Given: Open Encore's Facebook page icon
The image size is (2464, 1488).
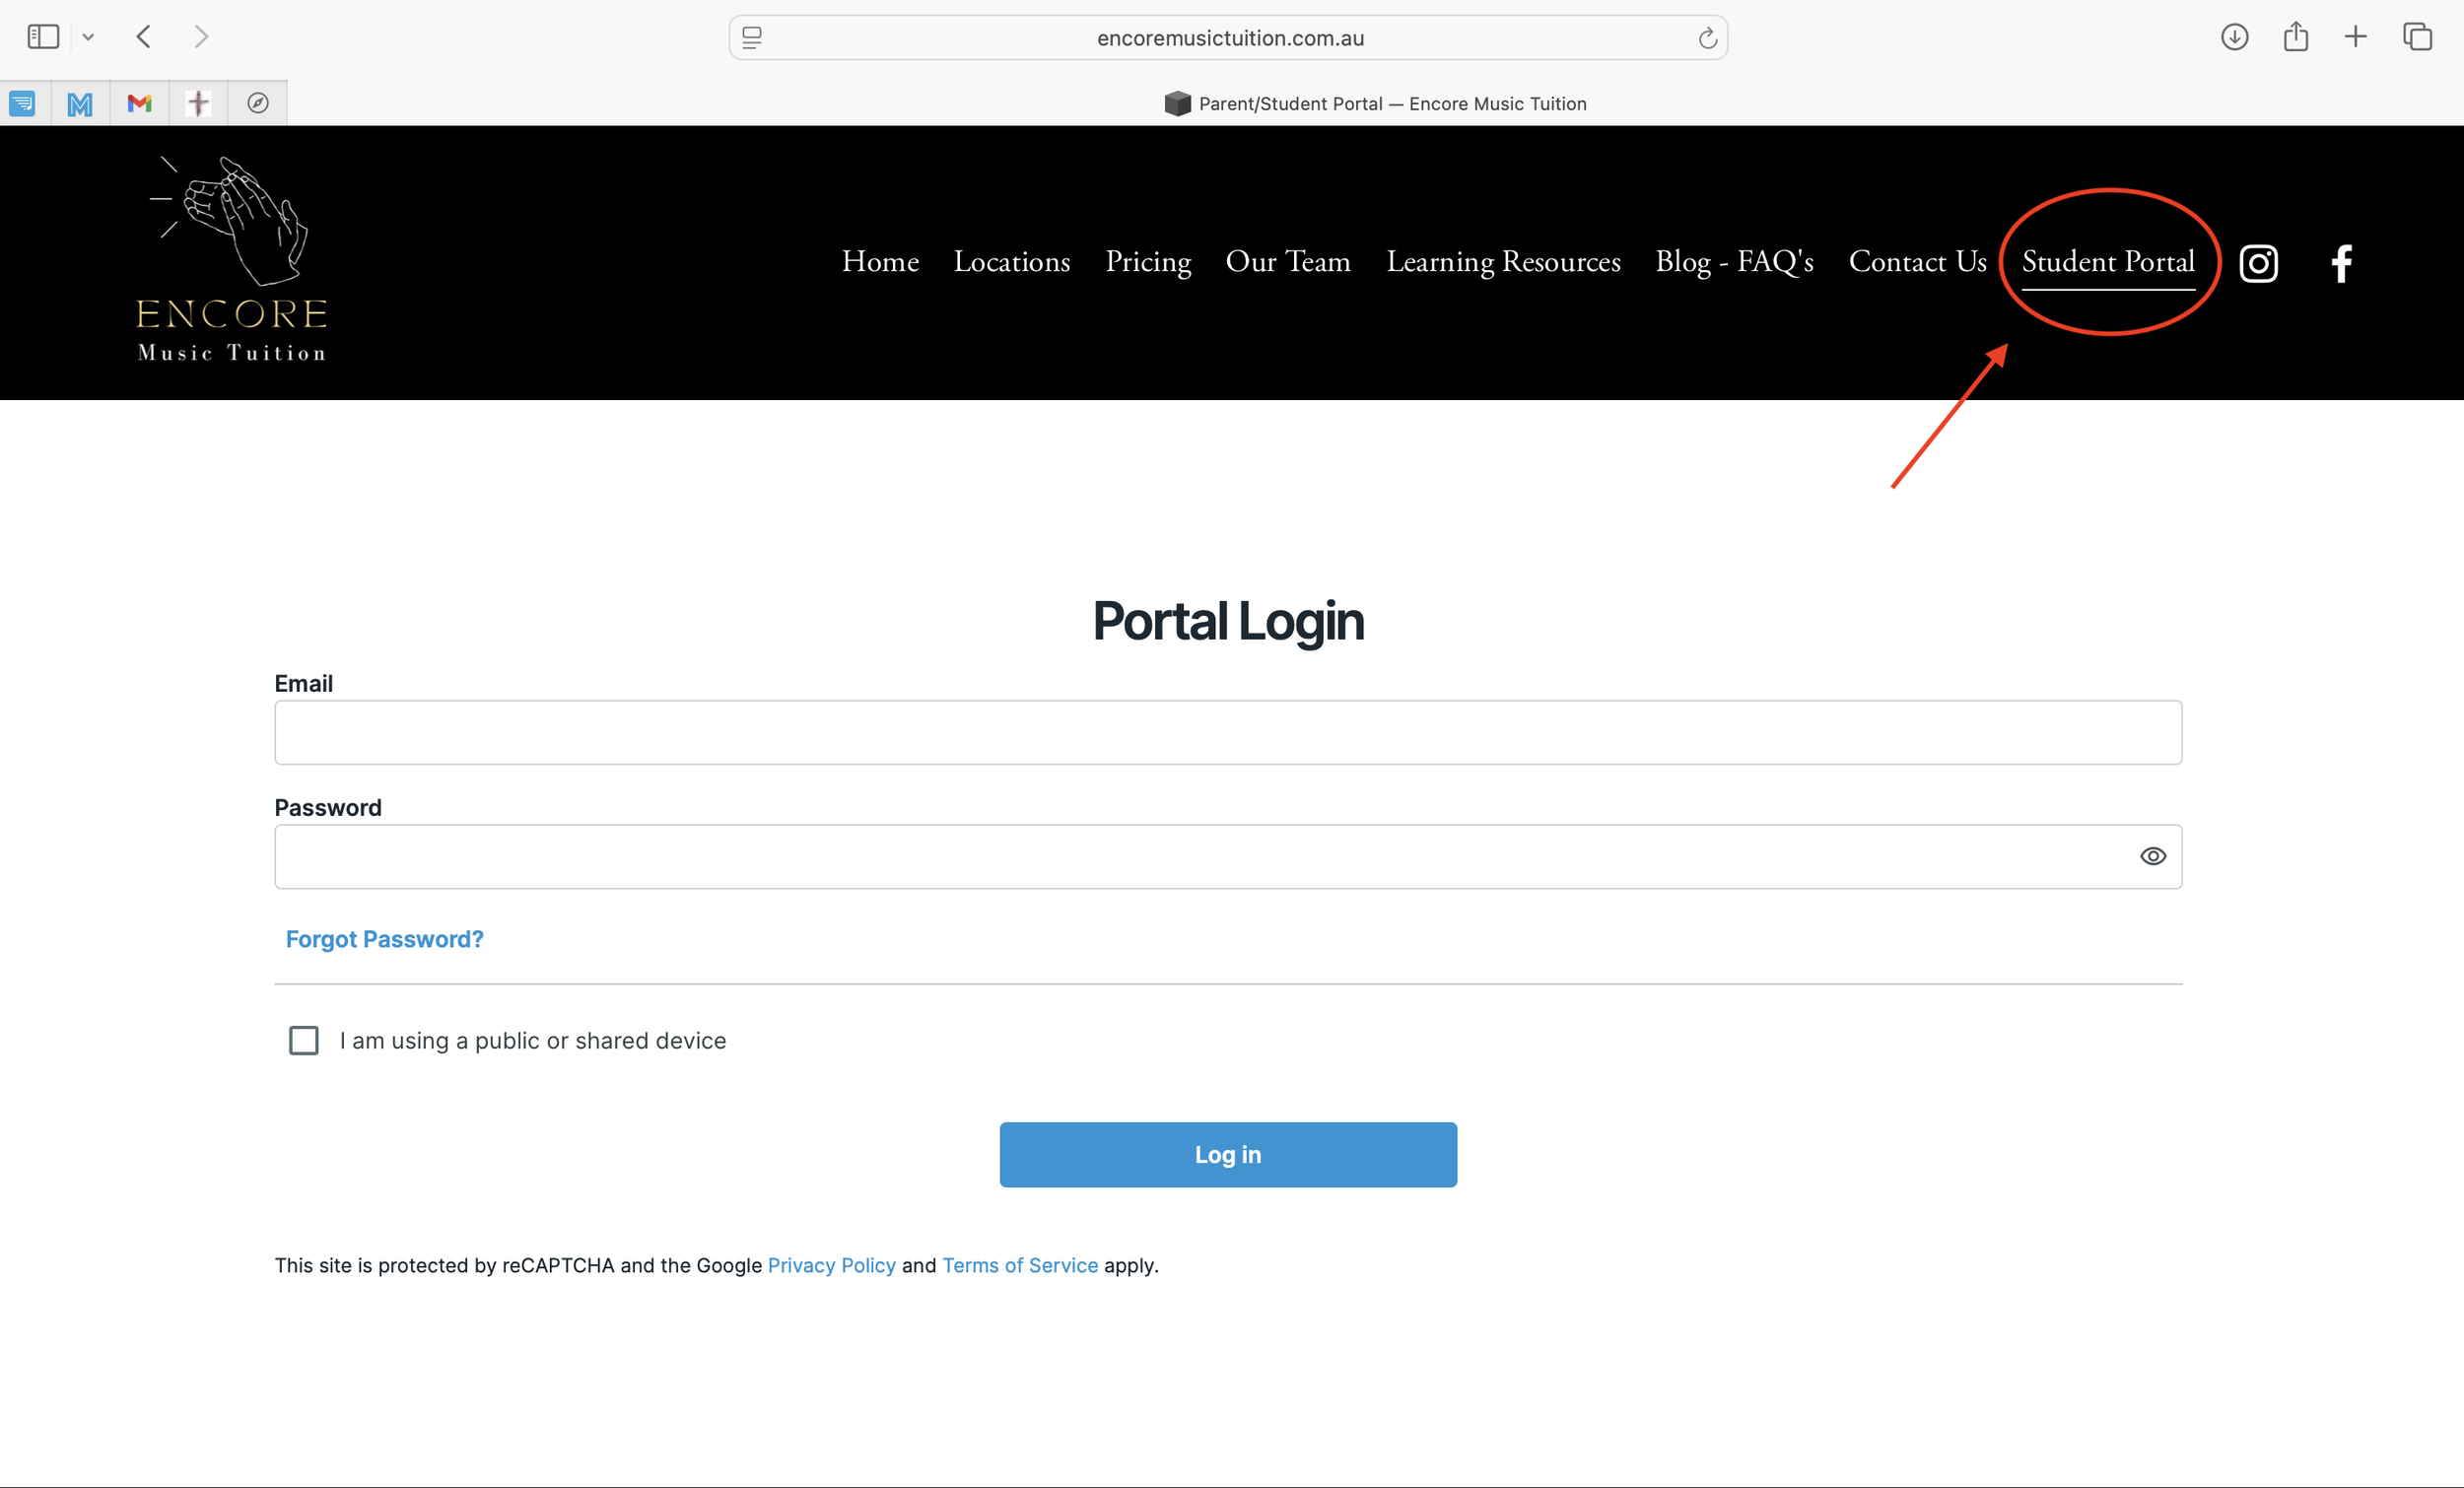Looking at the screenshot, I should pos(2341,263).
